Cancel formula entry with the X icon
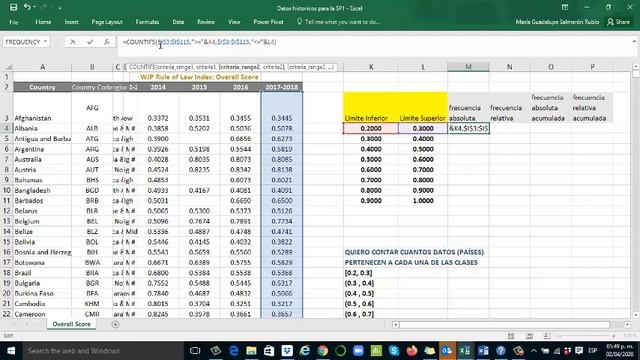The image size is (640, 360). tap(73, 42)
